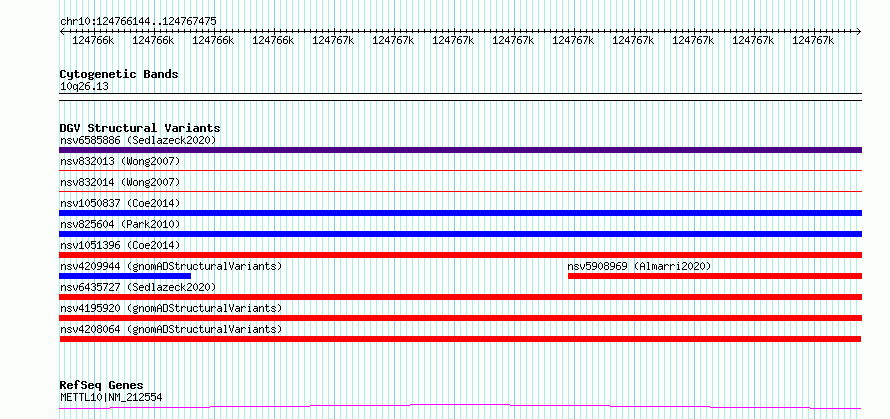Click the purple nsv6585886 variant bar
This screenshot has width=890, height=419.
[x=460, y=150]
